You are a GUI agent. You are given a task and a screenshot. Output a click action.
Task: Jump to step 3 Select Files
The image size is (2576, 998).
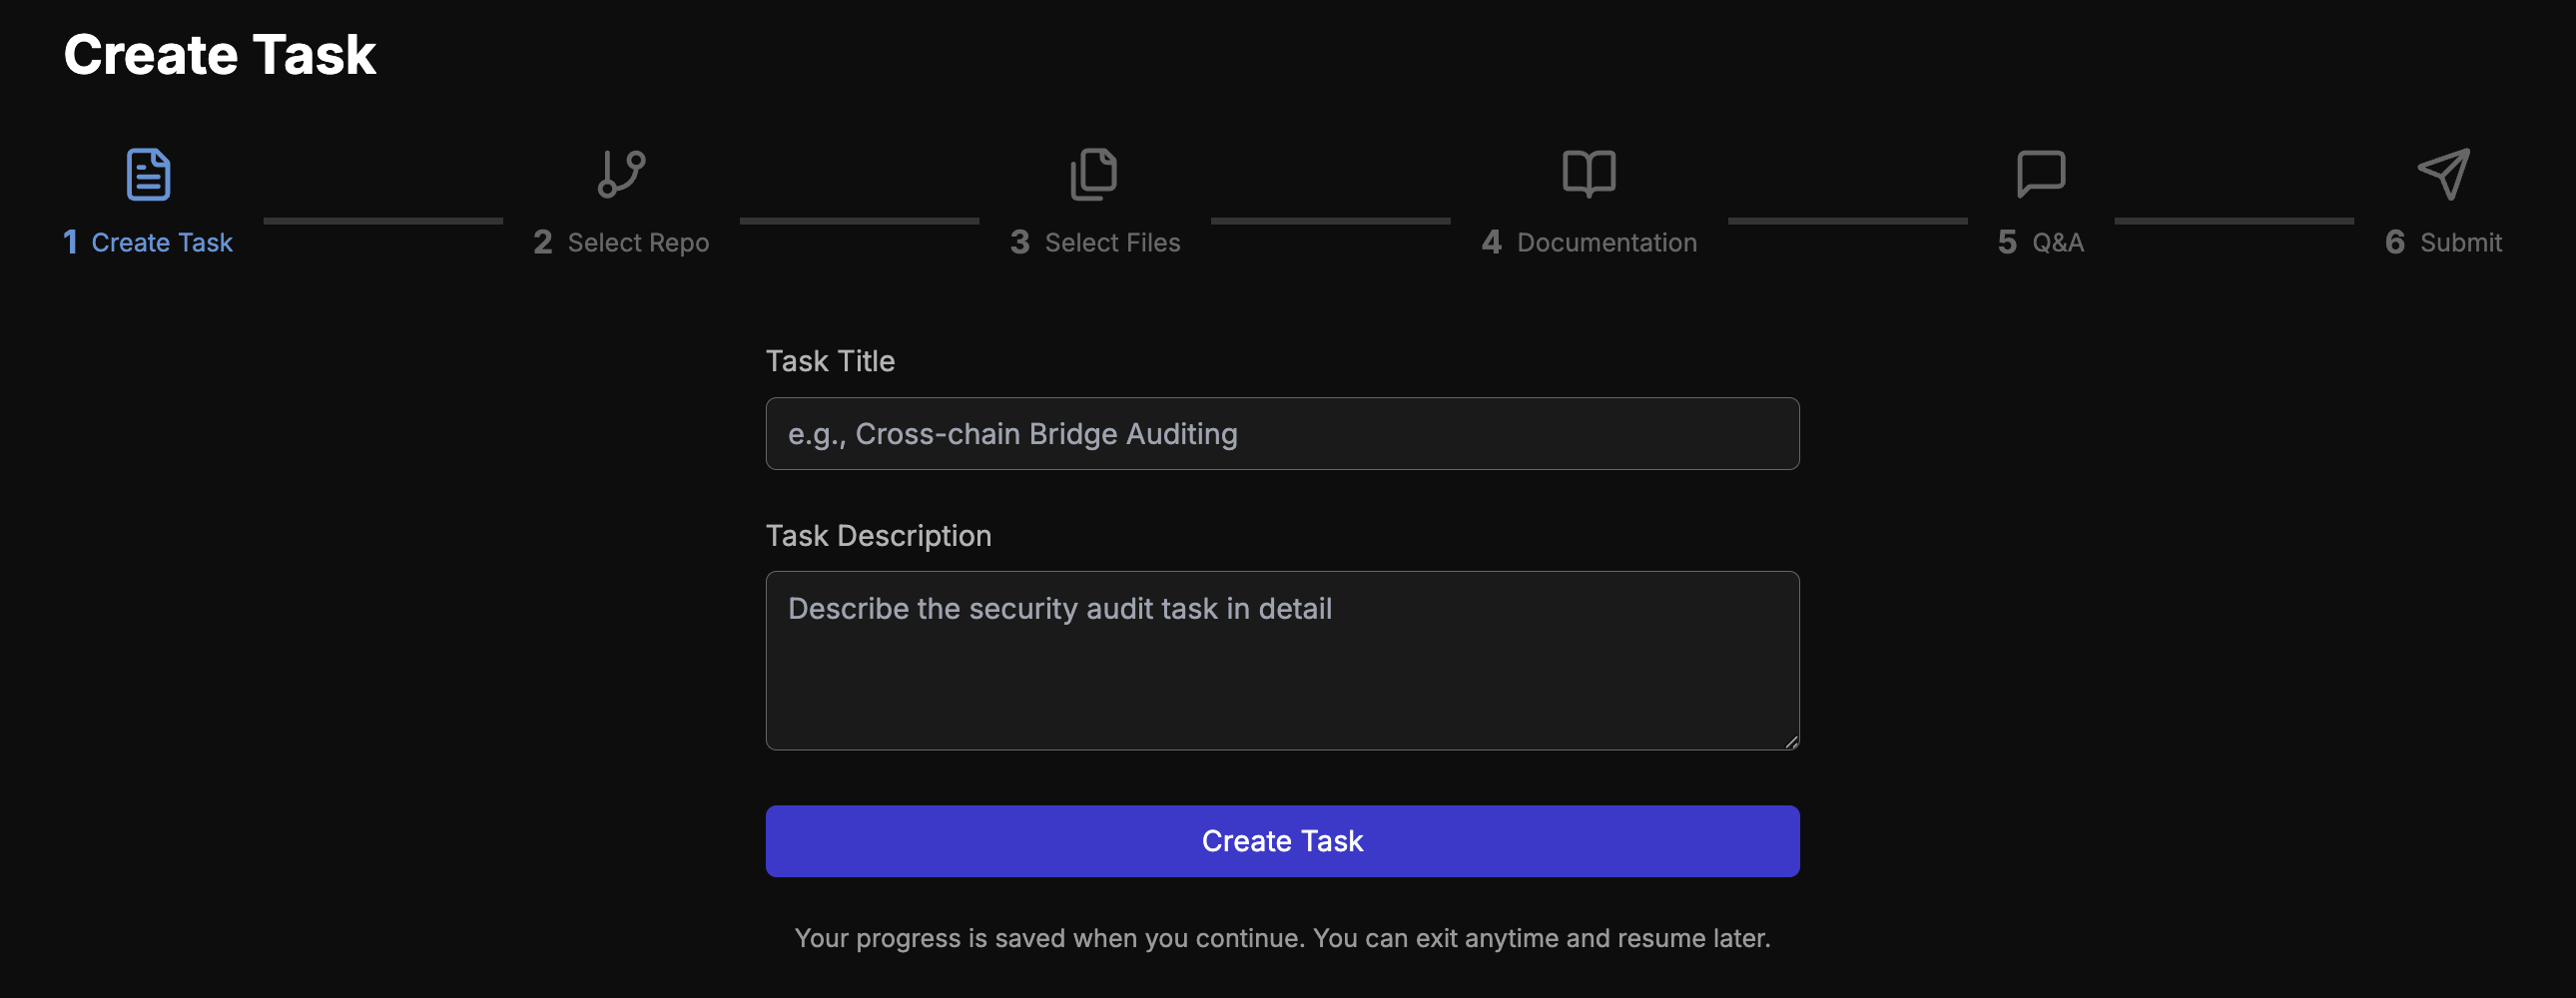click(x=1095, y=241)
